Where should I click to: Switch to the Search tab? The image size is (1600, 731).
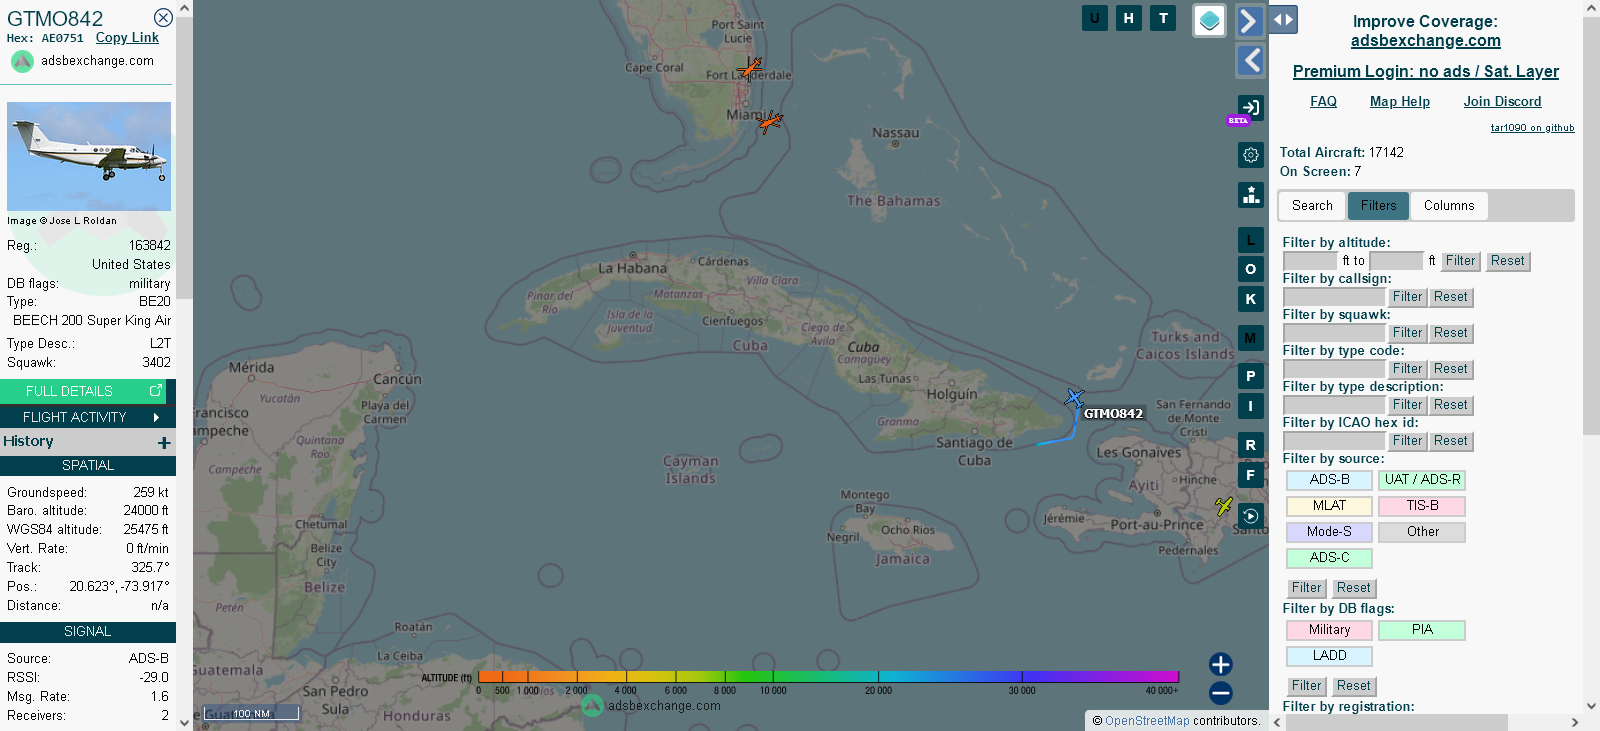1312,206
